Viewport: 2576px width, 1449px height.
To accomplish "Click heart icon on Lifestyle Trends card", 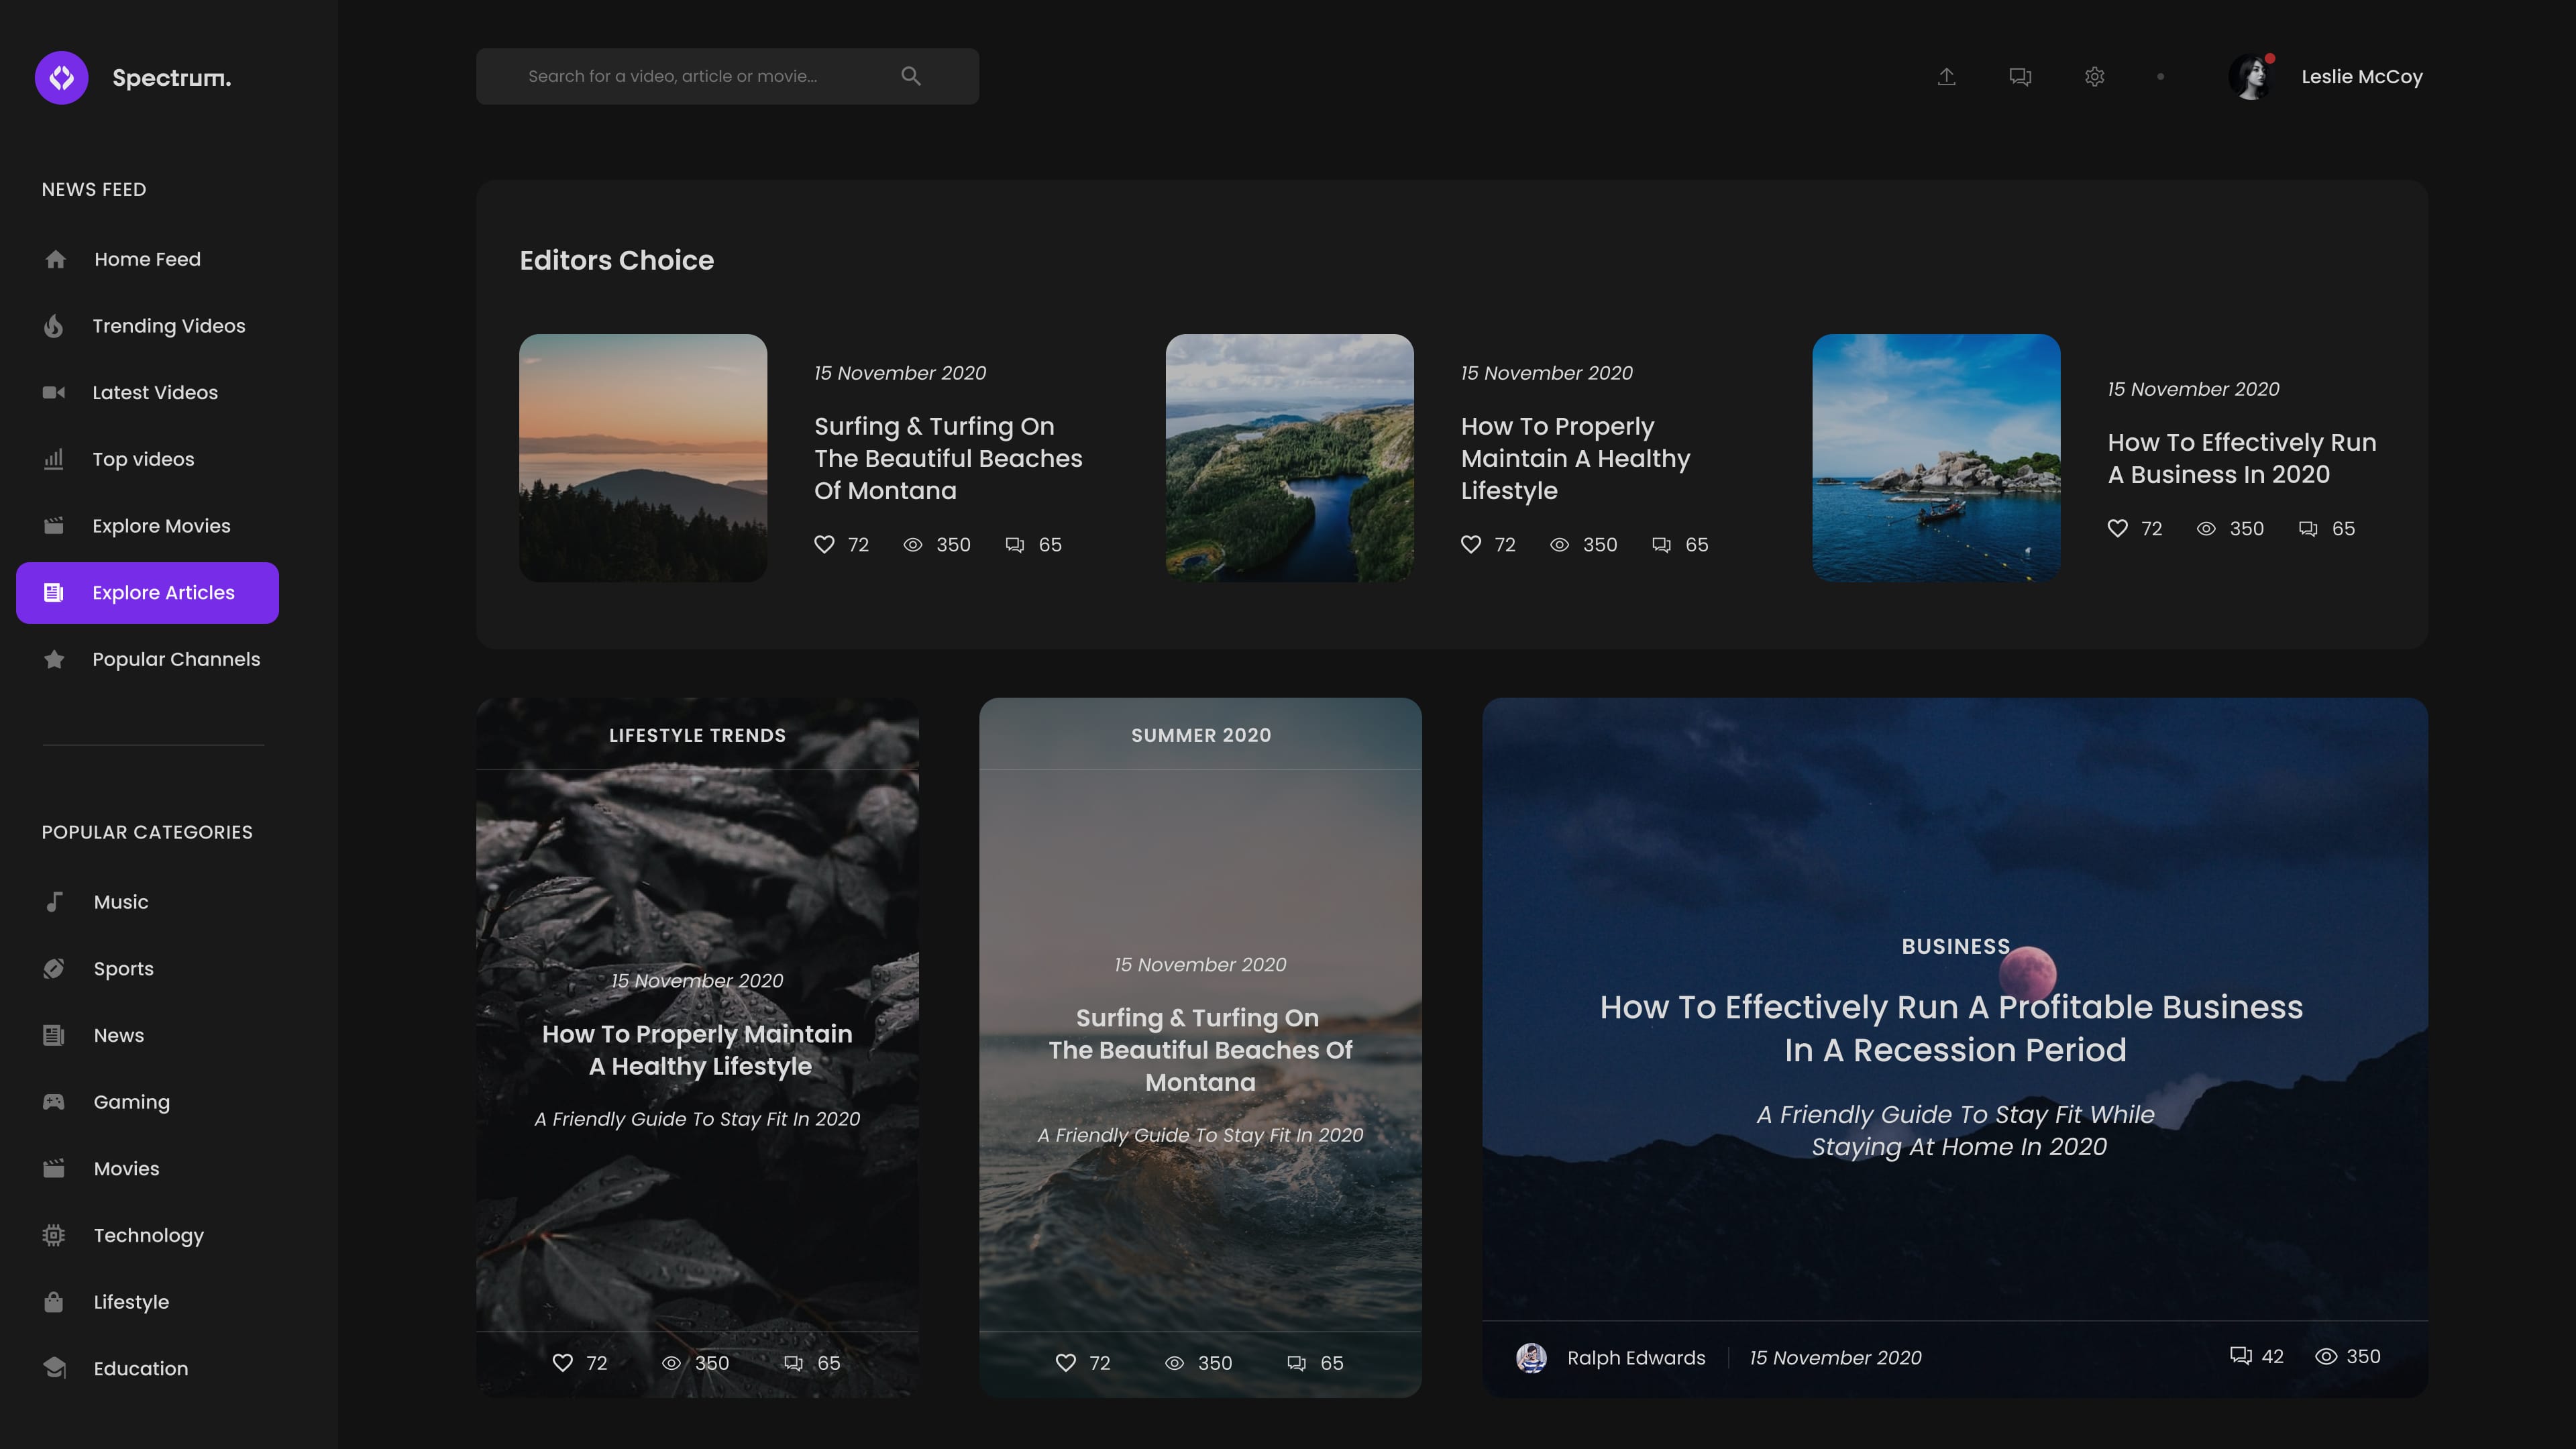I will tap(563, 1362).
